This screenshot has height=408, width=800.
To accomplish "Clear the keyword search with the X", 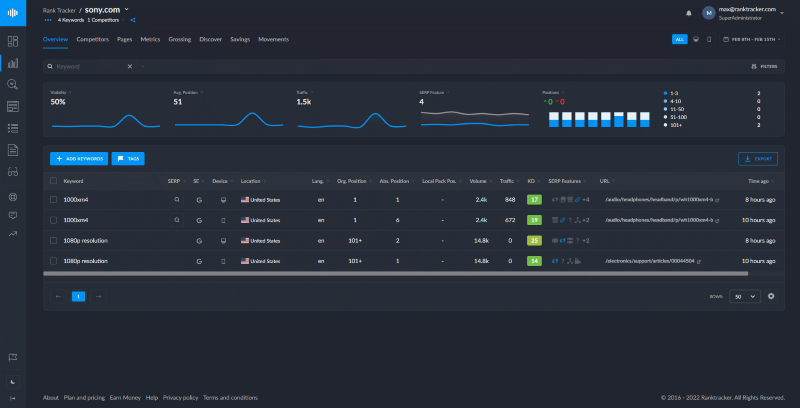I will (x=130, y=66).
